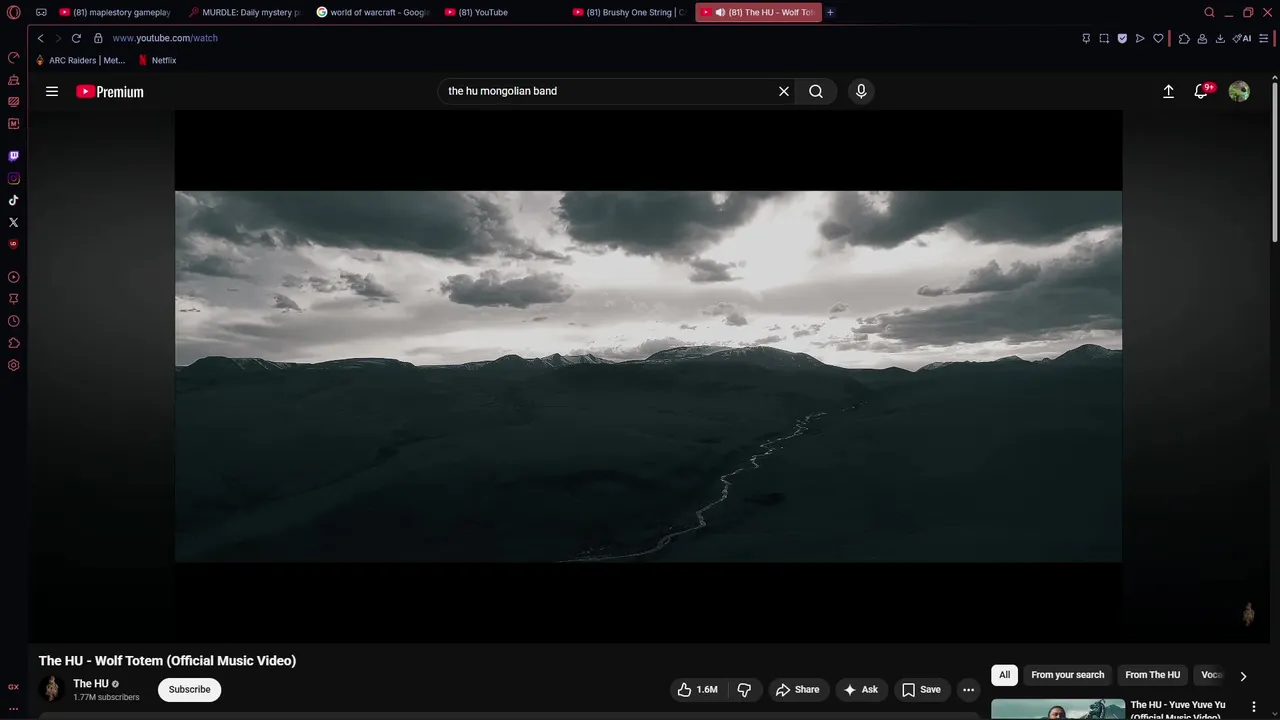This screenshot has height=720, width=1280.
Task: Go back to the previous page
Action: coord(40,38)
